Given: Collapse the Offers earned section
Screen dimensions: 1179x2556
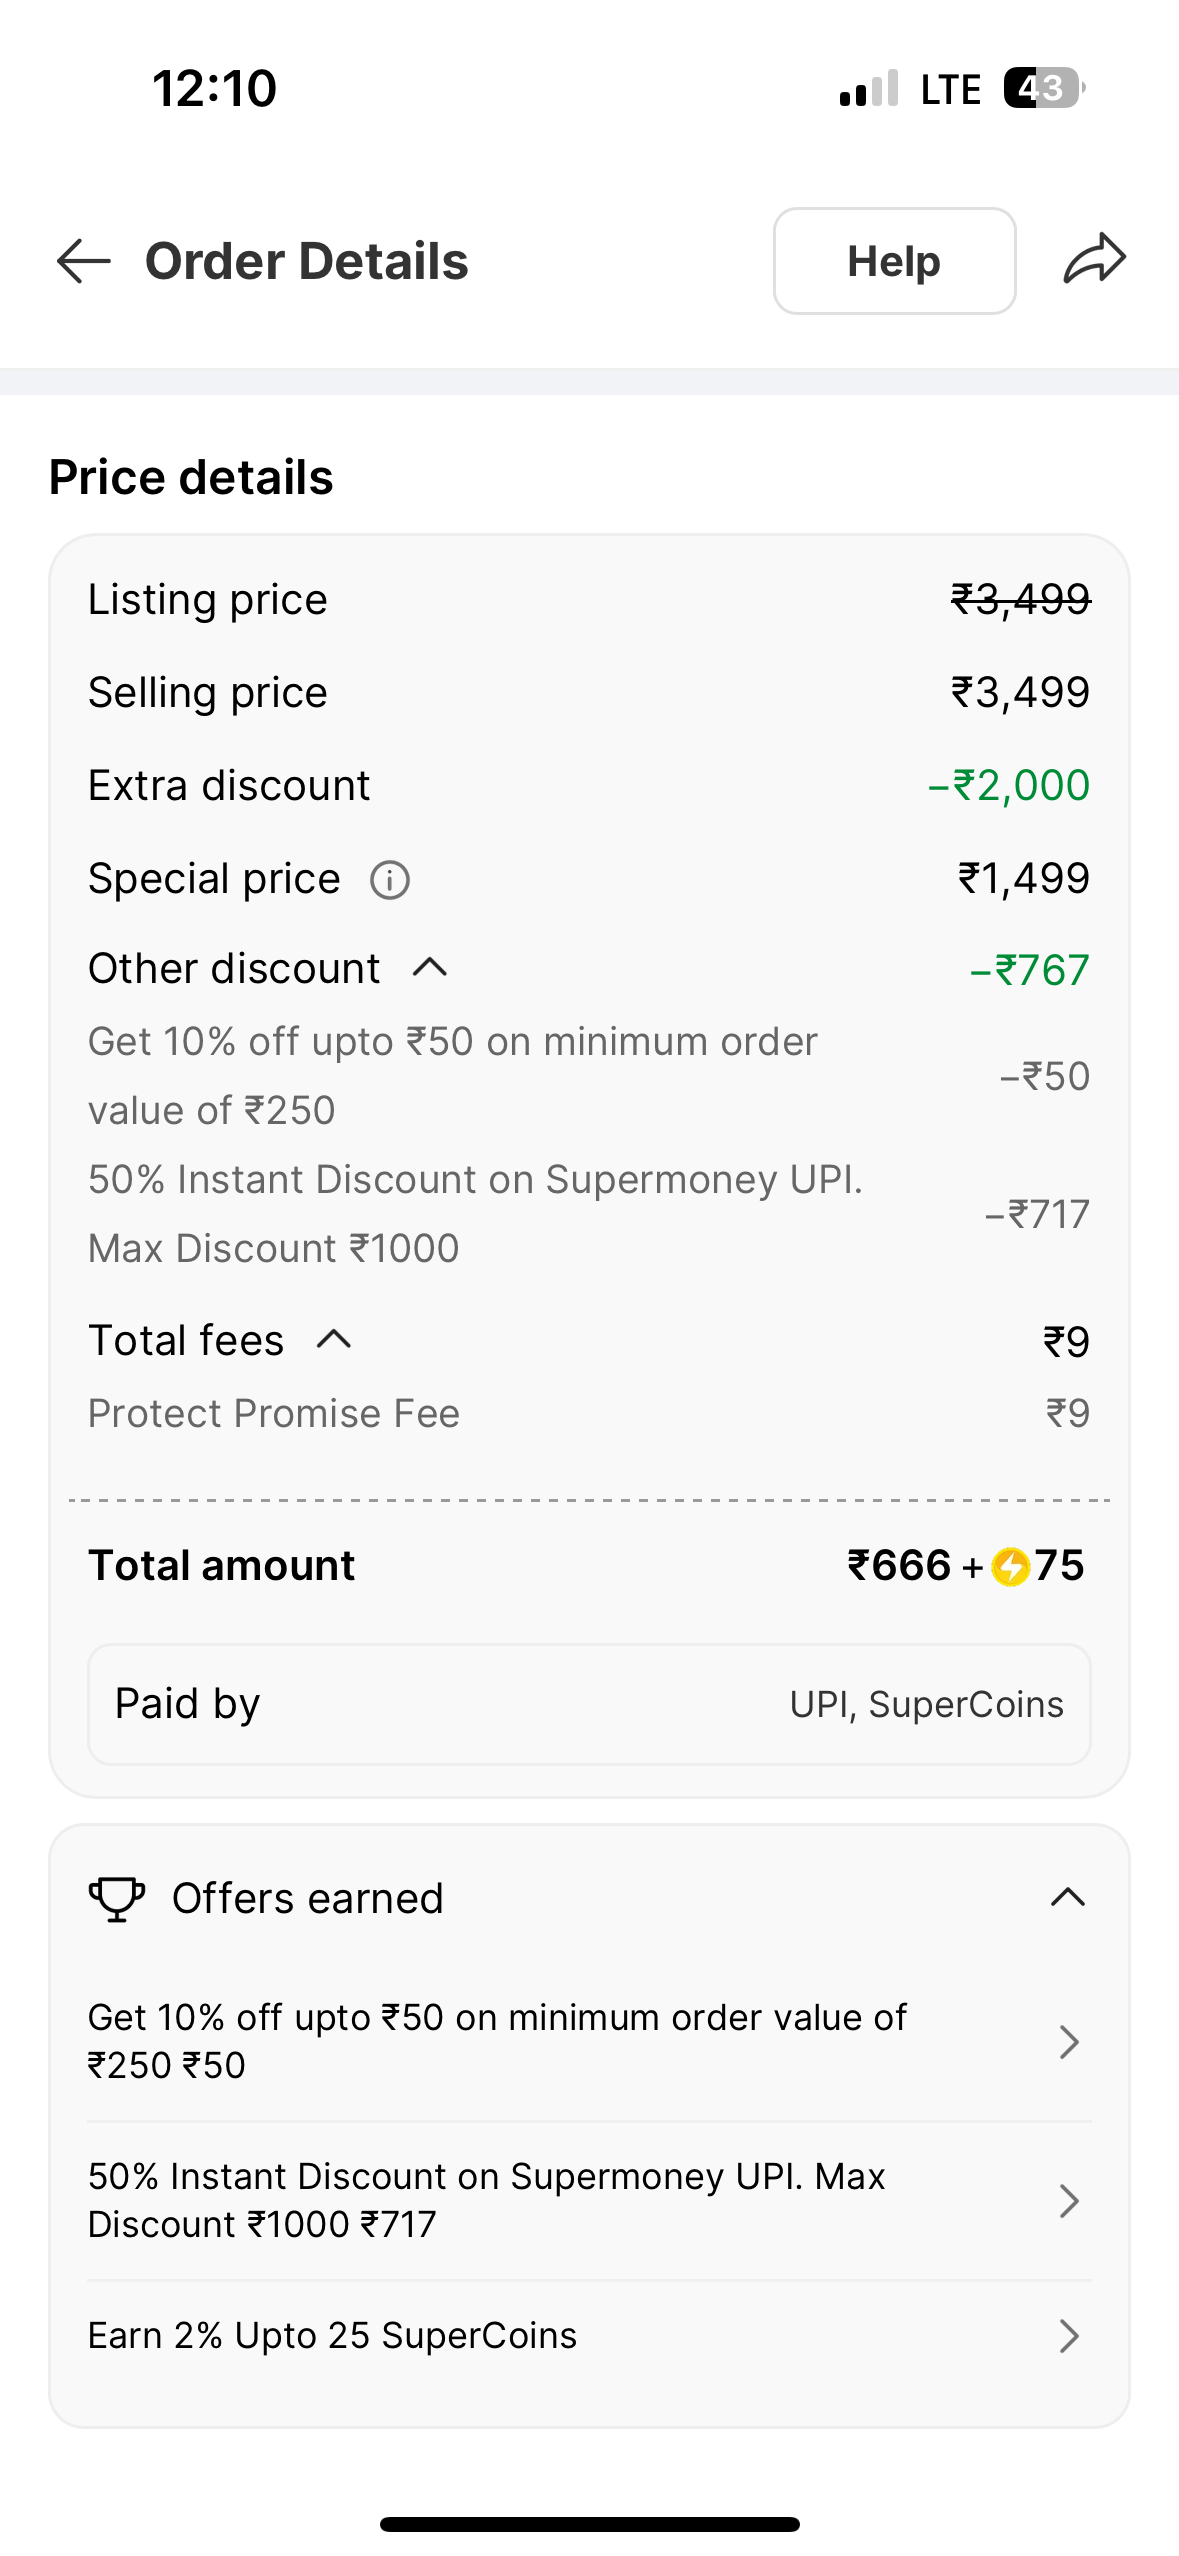Looking at the screenshot, I should (x=1068, y=1897).
